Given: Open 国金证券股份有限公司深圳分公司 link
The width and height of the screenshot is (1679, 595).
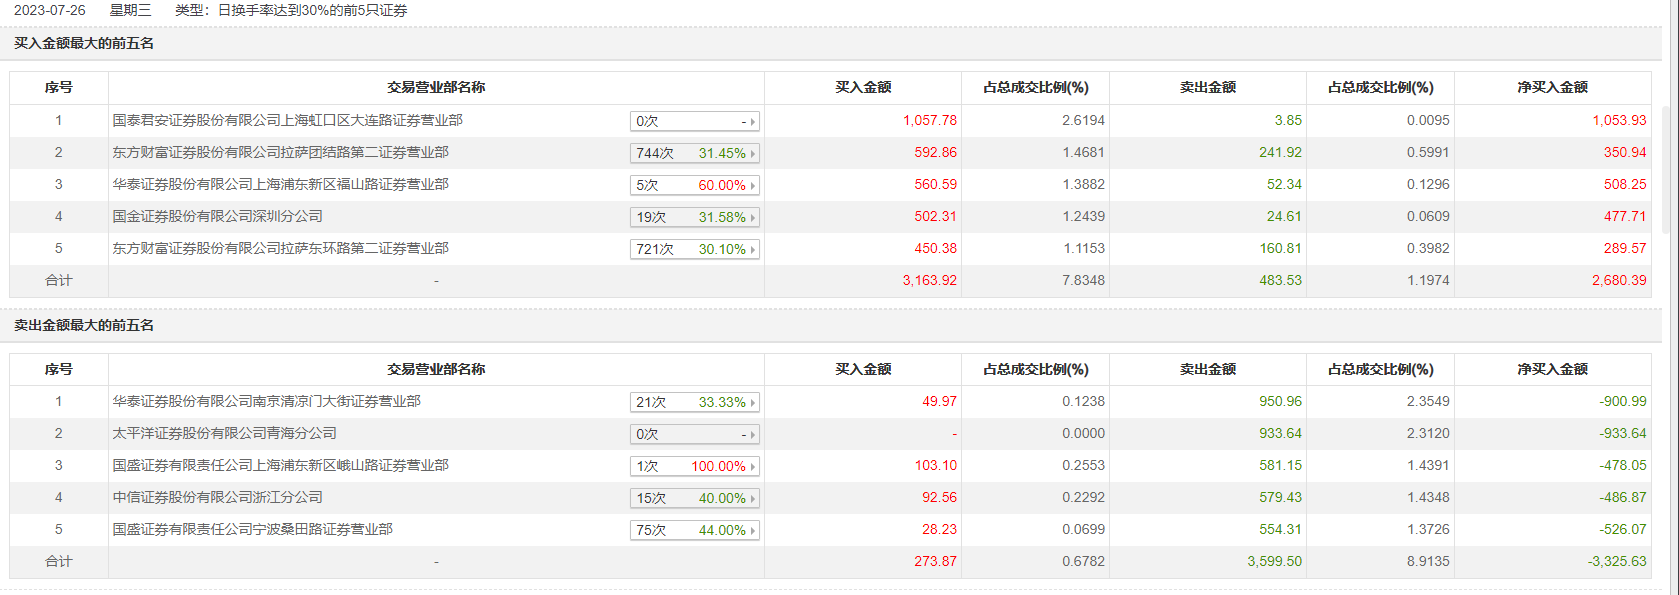Looking at the screenshot, I should [x=217, y=216].
